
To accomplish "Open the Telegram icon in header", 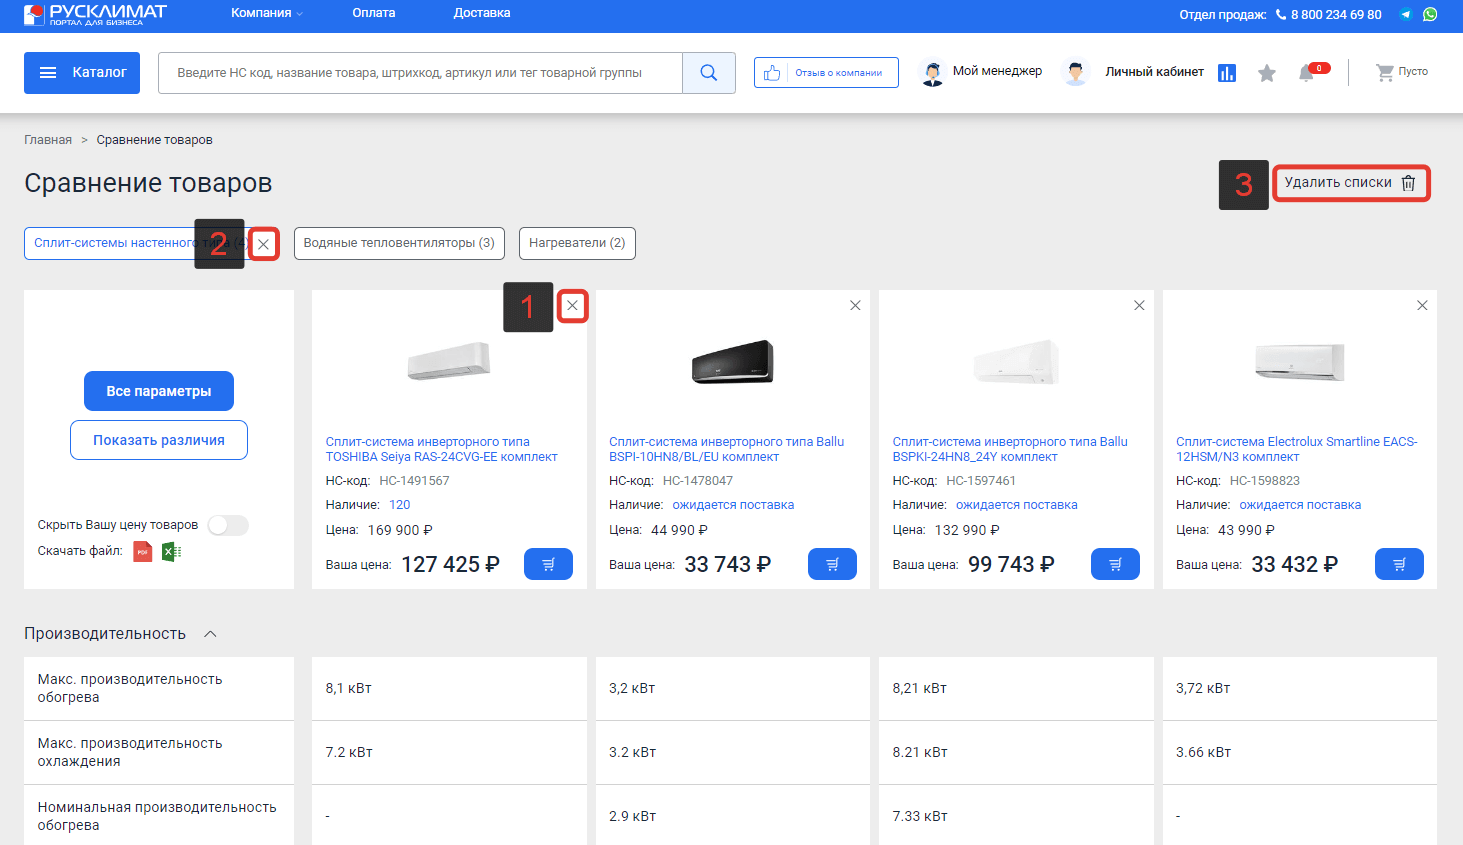I will [x=1406, y=14].
